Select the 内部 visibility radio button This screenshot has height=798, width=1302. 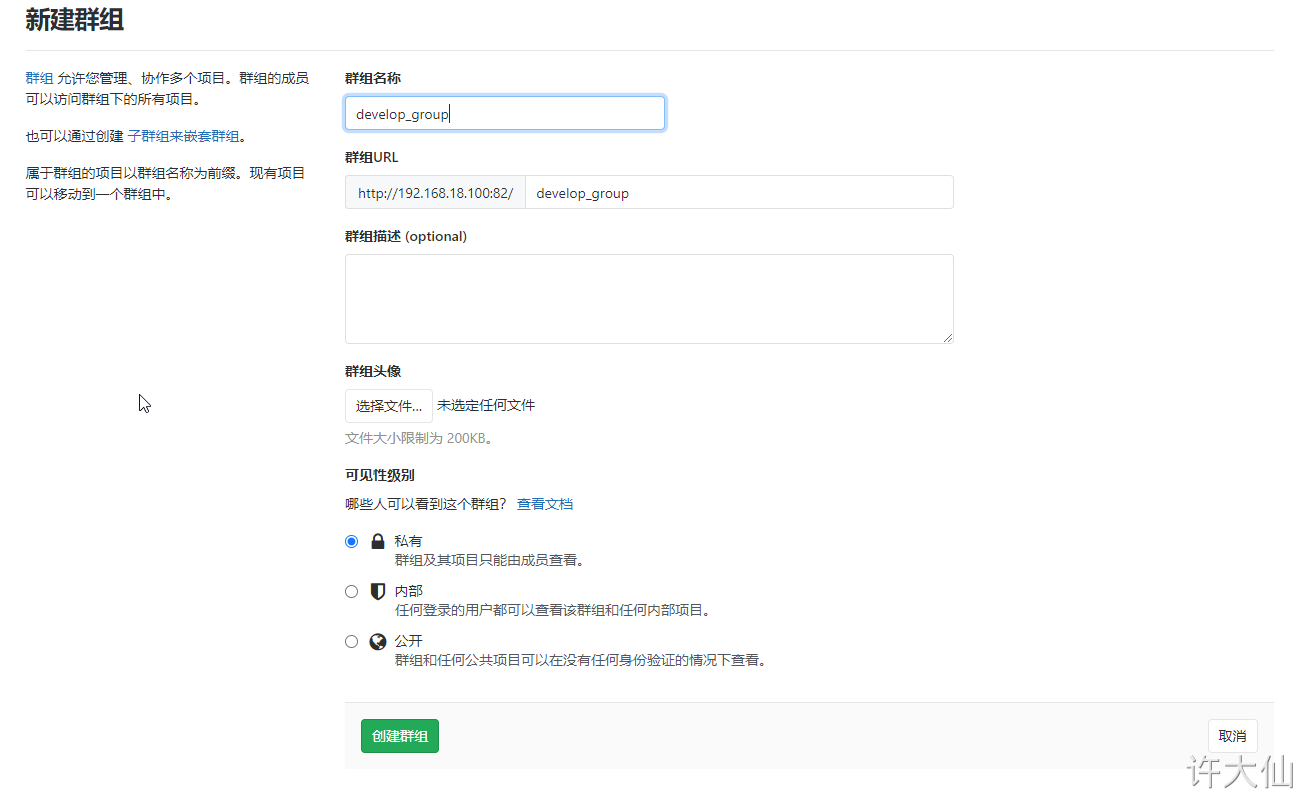(351, 591)
